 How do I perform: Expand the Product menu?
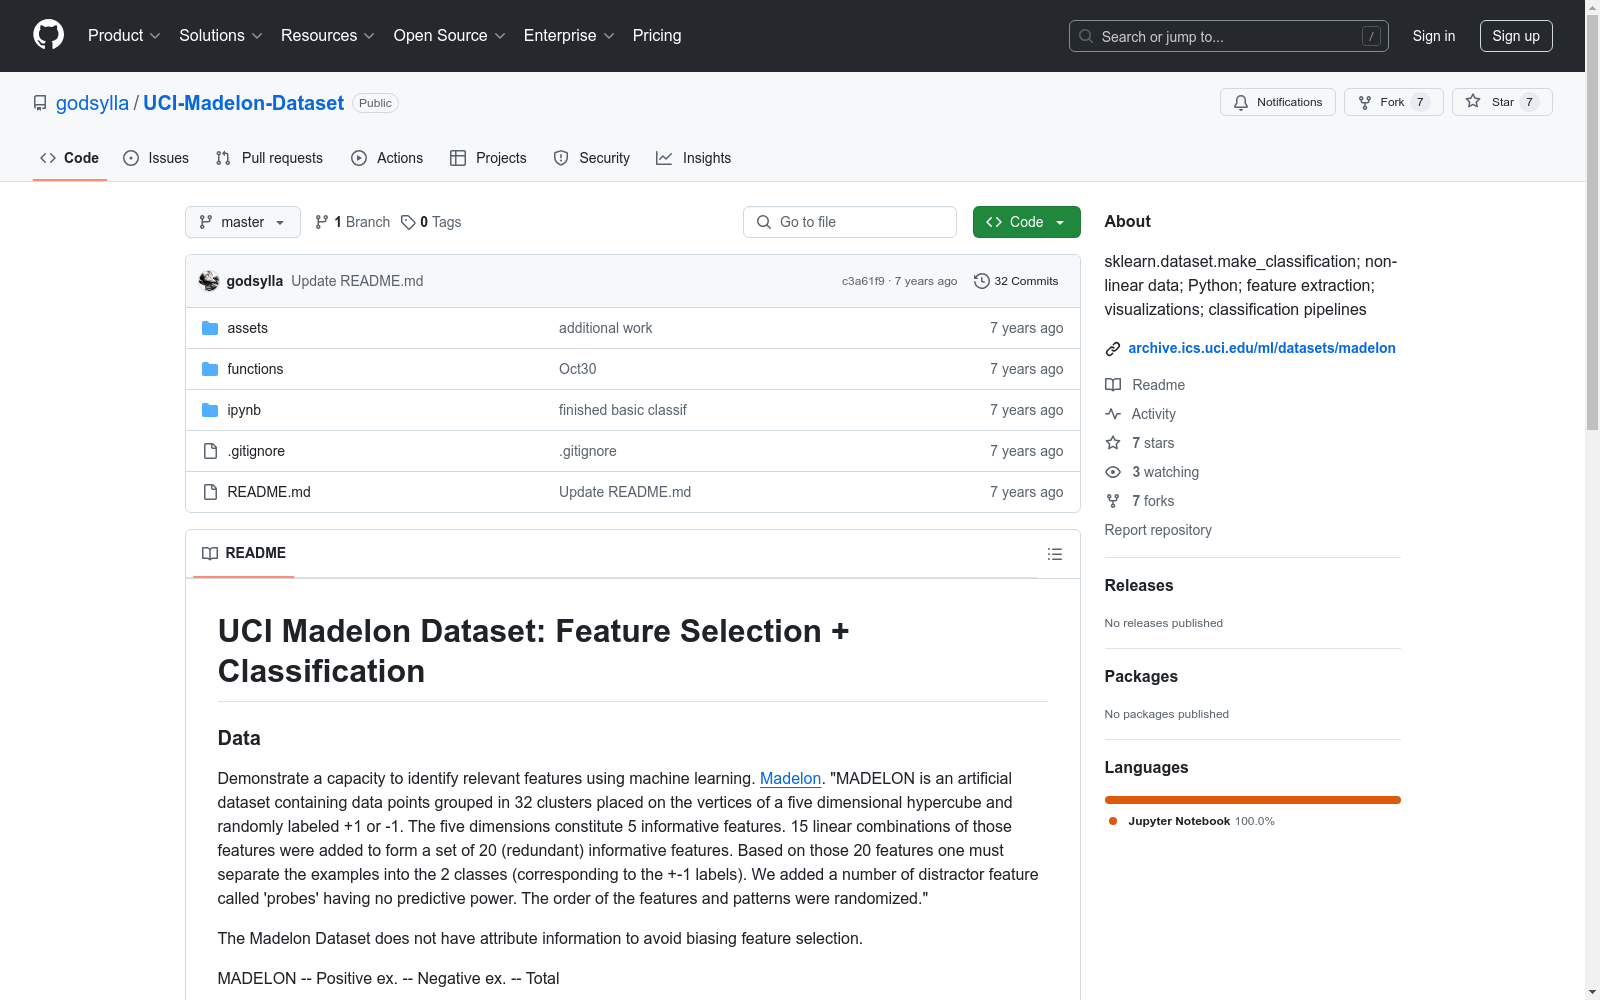click(124, 36)
